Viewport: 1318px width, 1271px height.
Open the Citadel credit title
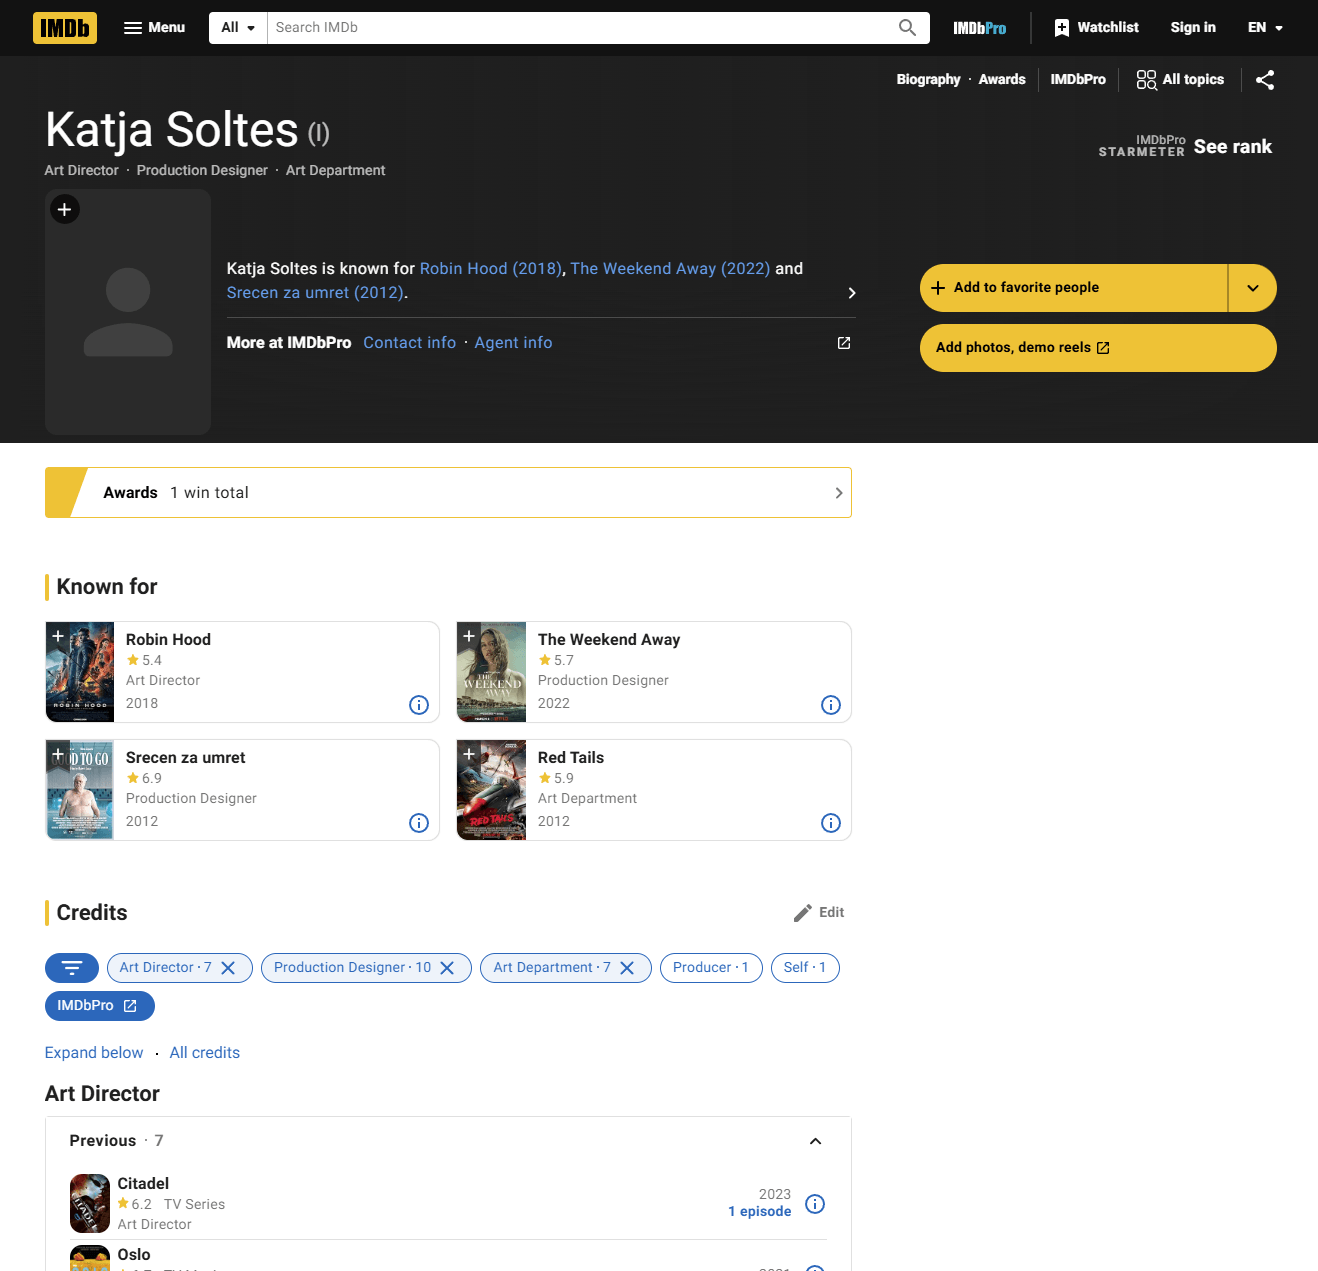coord(143,1184)
